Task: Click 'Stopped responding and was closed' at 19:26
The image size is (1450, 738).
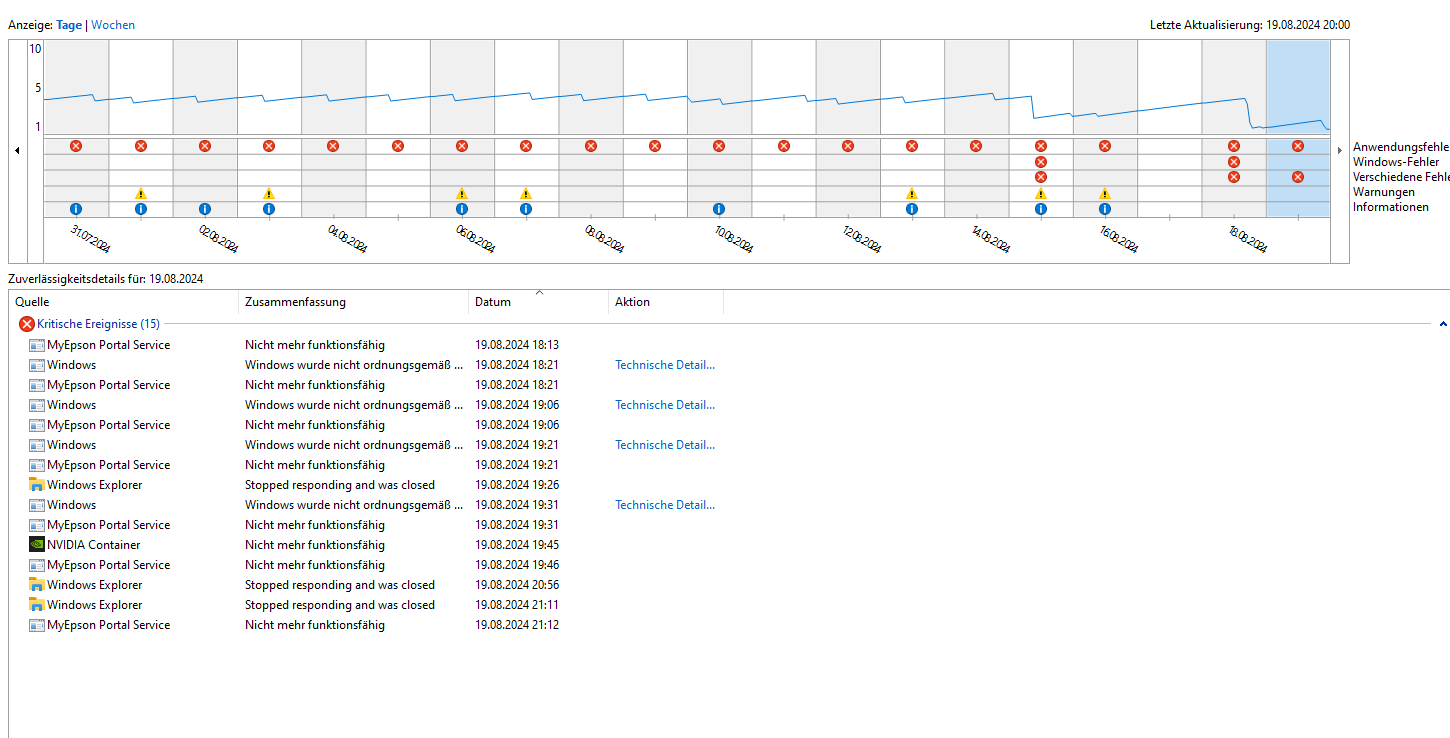Action: [340, 485]
